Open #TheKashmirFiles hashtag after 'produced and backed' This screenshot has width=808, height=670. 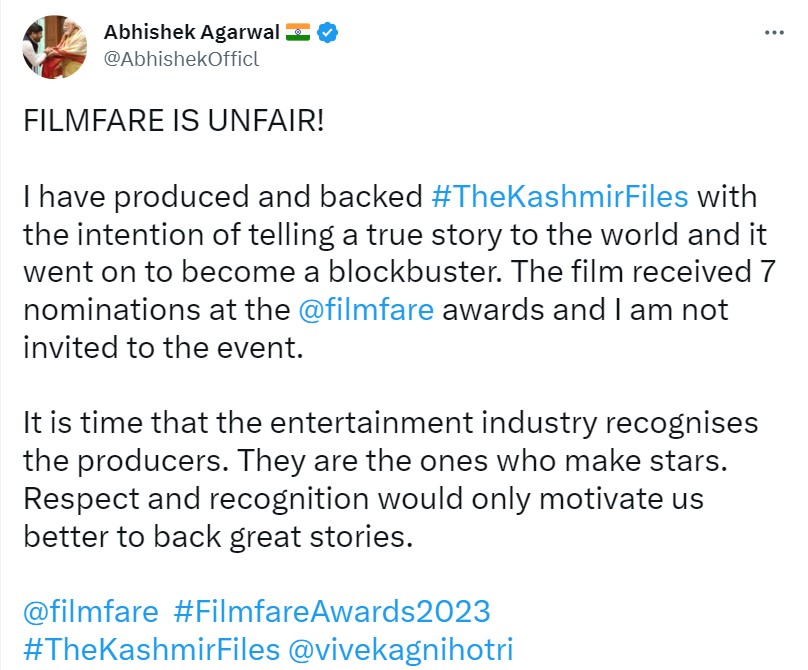click(x=559, y=196)
